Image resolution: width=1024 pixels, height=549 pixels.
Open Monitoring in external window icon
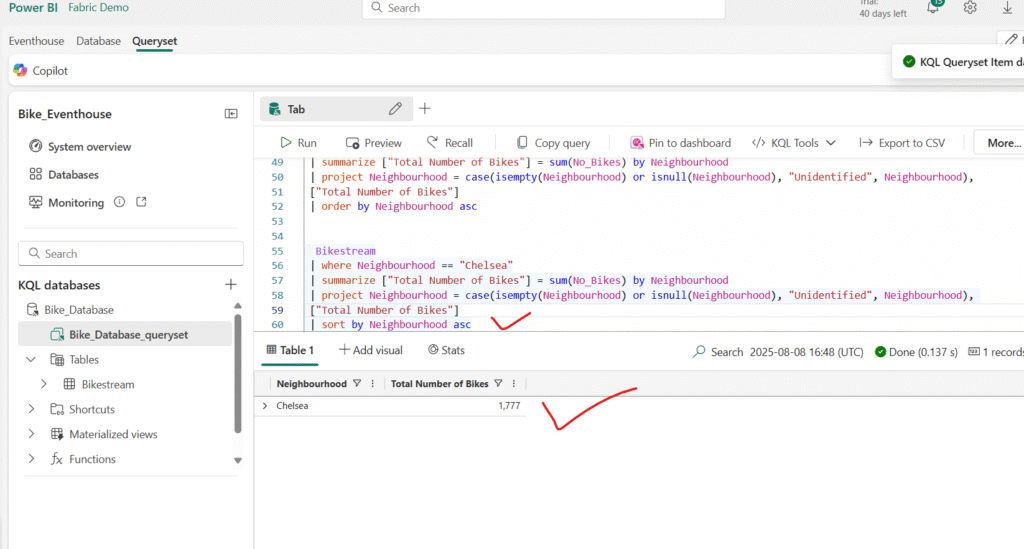tap(141, 202)
